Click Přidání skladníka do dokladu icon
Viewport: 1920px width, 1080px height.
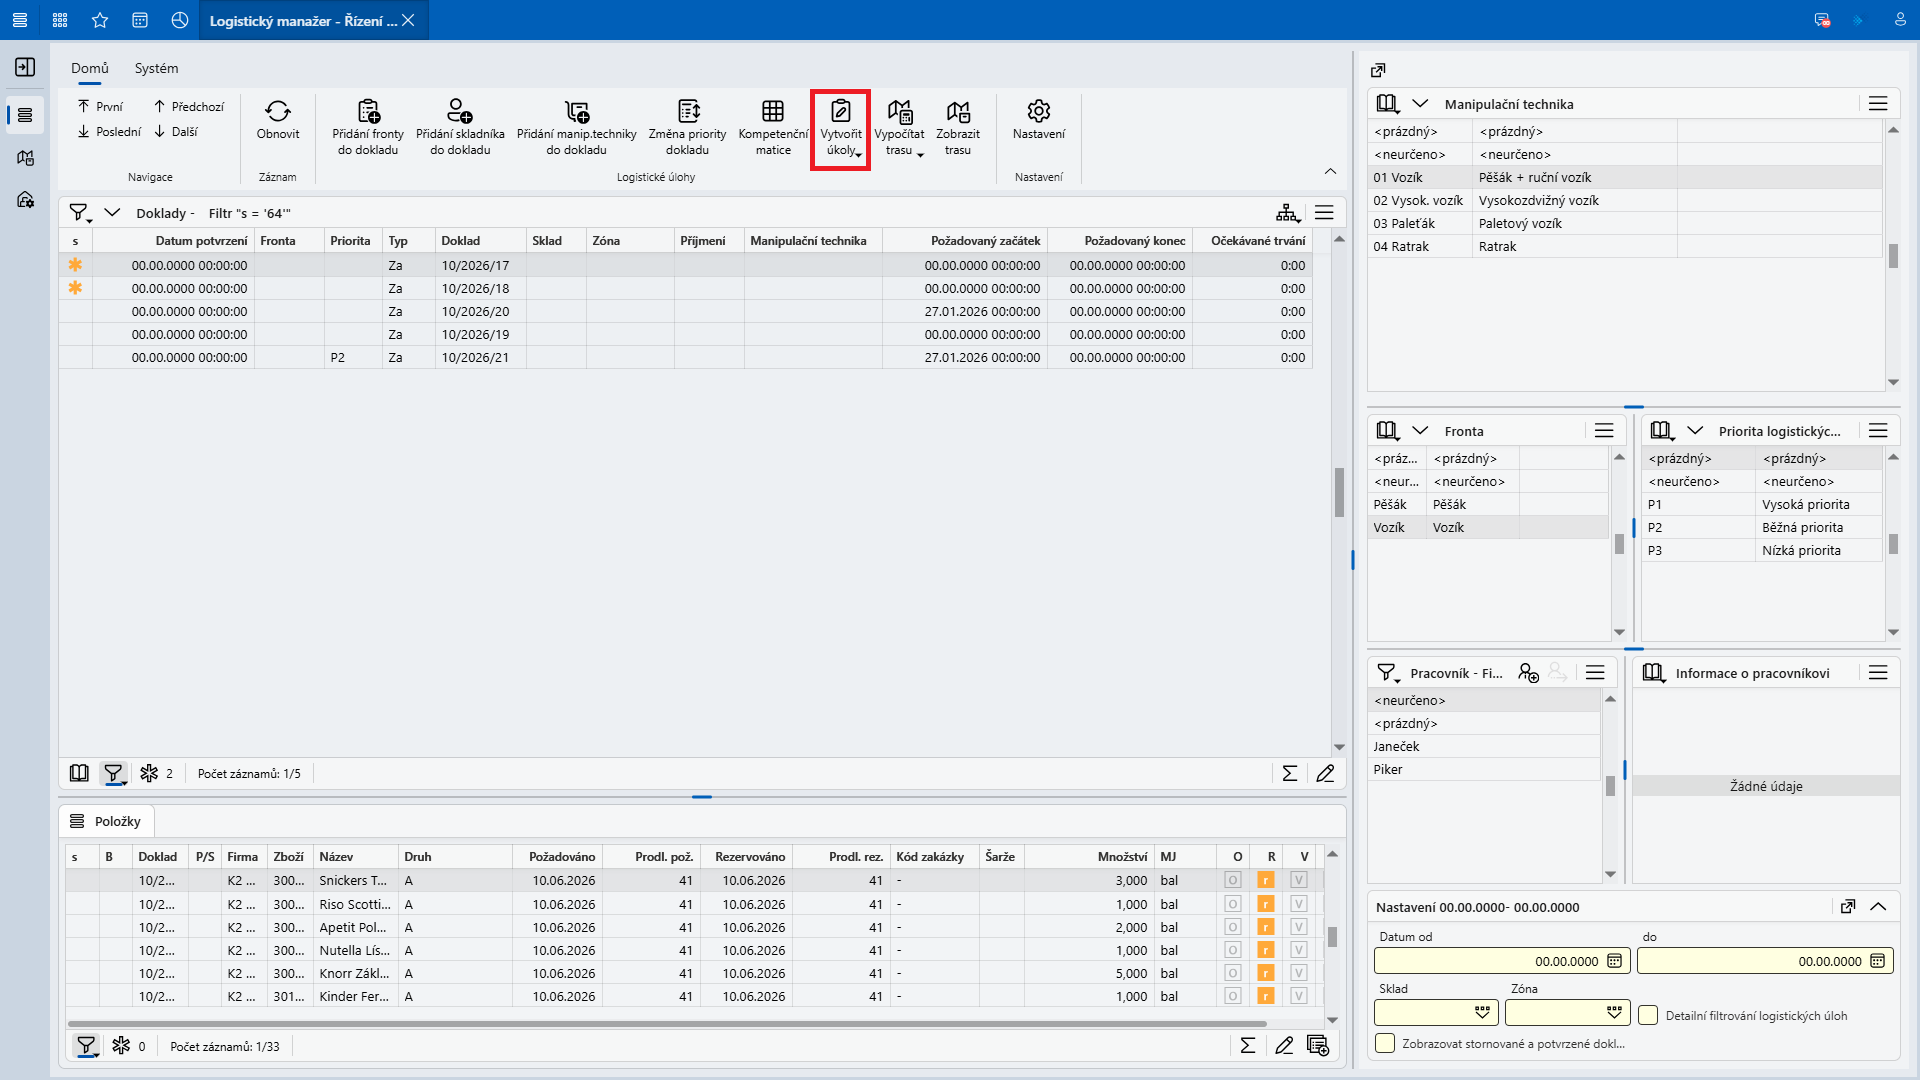[x=460, y=111]
